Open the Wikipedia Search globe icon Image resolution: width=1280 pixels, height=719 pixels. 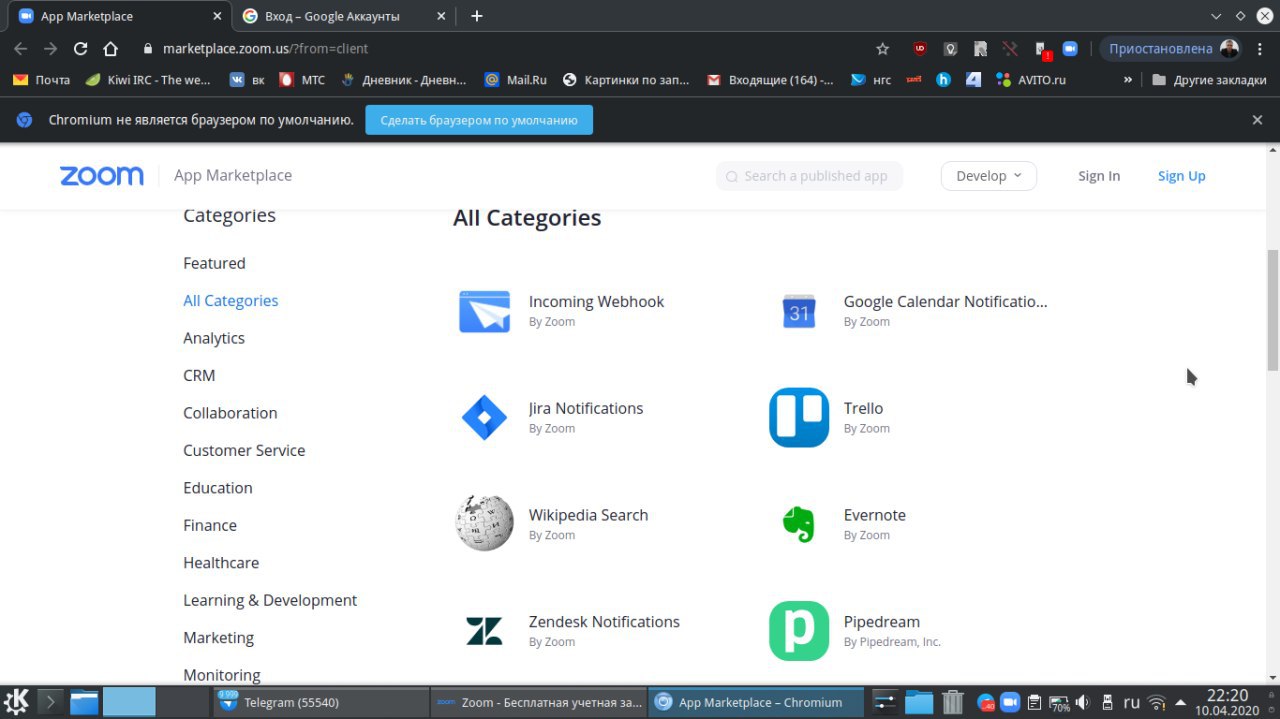tap(484, 523)
